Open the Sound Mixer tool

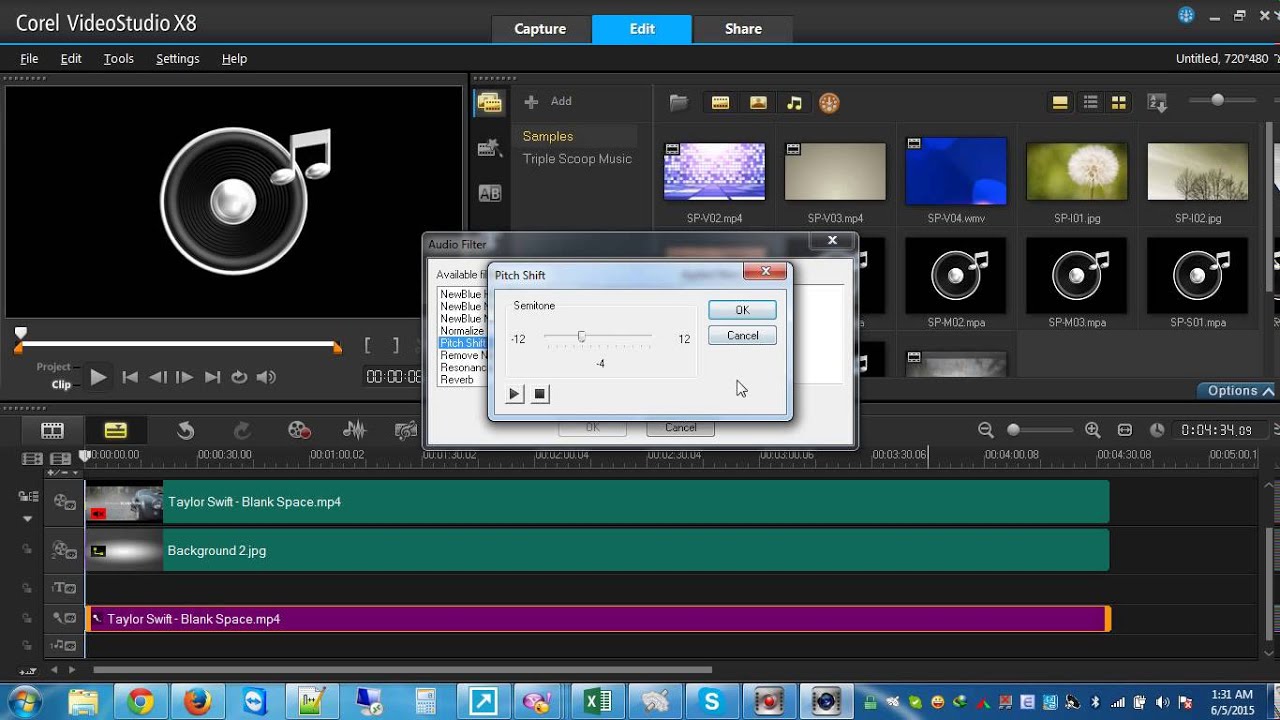354,431
